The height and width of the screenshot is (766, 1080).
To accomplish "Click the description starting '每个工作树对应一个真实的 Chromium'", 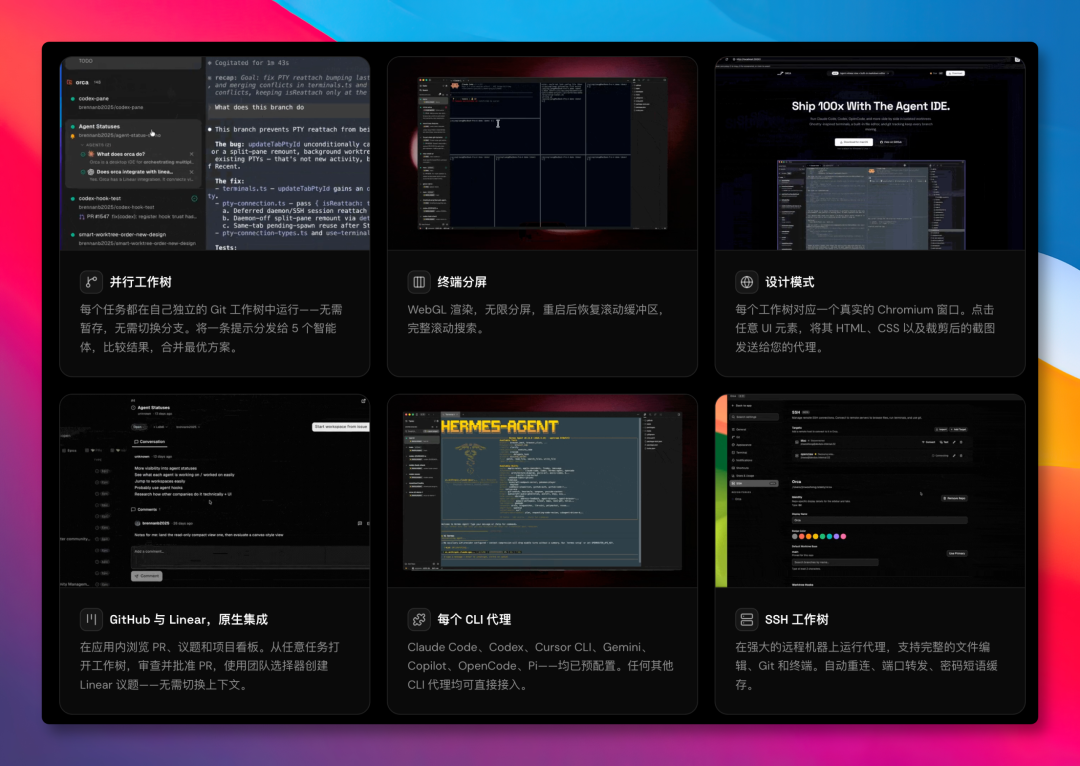I will point(865,328).
